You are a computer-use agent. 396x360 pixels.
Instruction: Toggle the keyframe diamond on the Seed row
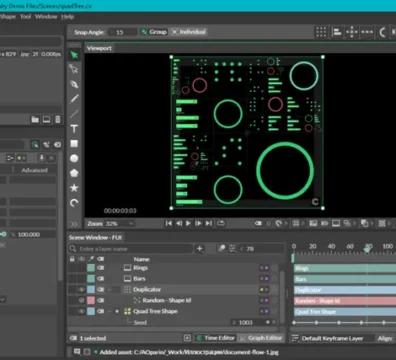coord(268,322)
